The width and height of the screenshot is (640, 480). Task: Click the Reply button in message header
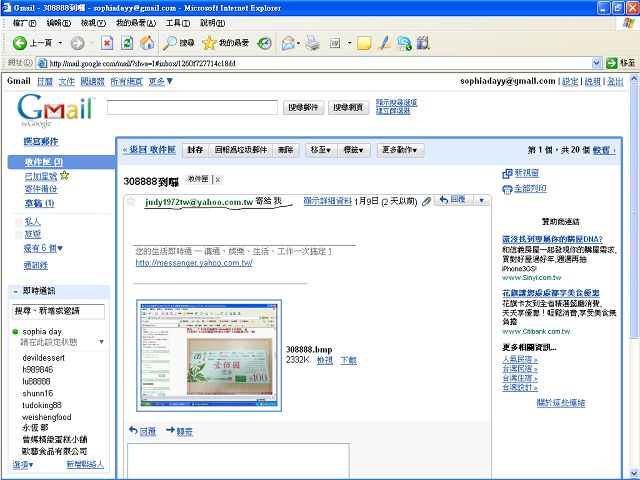453,200
